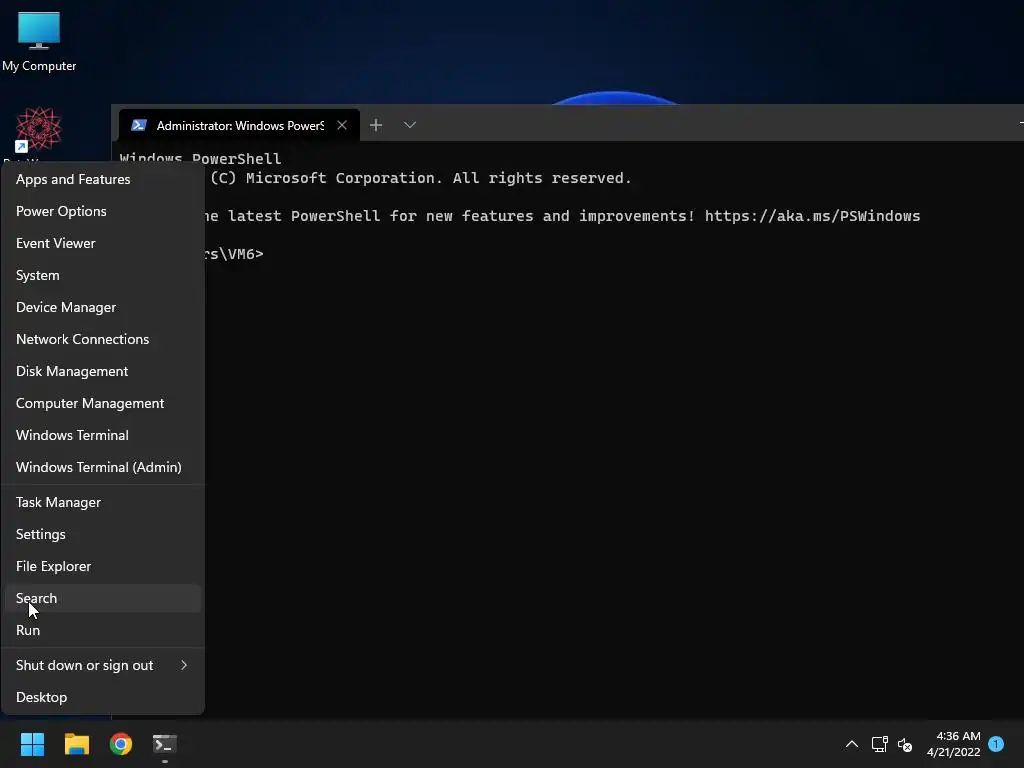Choose System in the context menu
Screen dimensions: 1024x768
tap(103, 275)
